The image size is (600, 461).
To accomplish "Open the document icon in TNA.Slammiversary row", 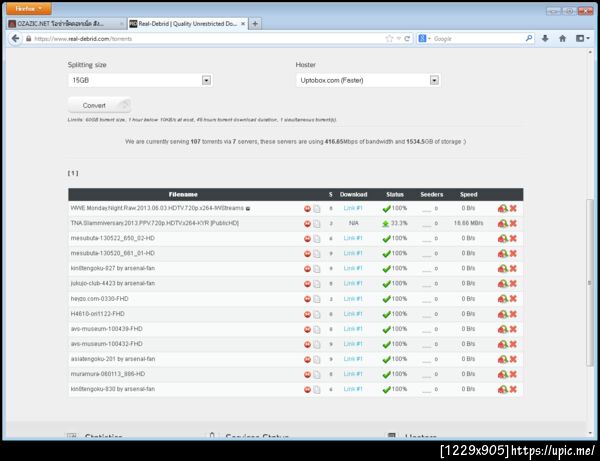I will point(317,223).
